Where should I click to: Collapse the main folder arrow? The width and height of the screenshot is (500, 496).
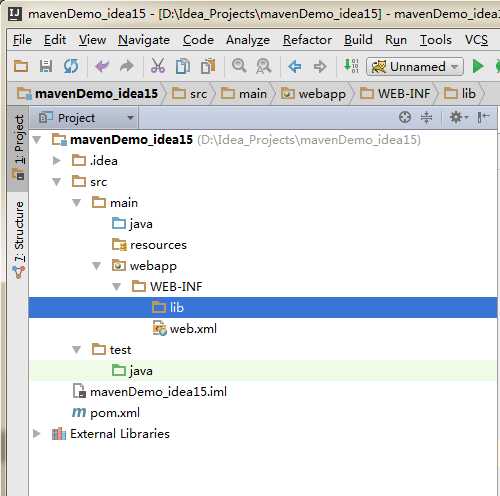[x=77, y=203]
